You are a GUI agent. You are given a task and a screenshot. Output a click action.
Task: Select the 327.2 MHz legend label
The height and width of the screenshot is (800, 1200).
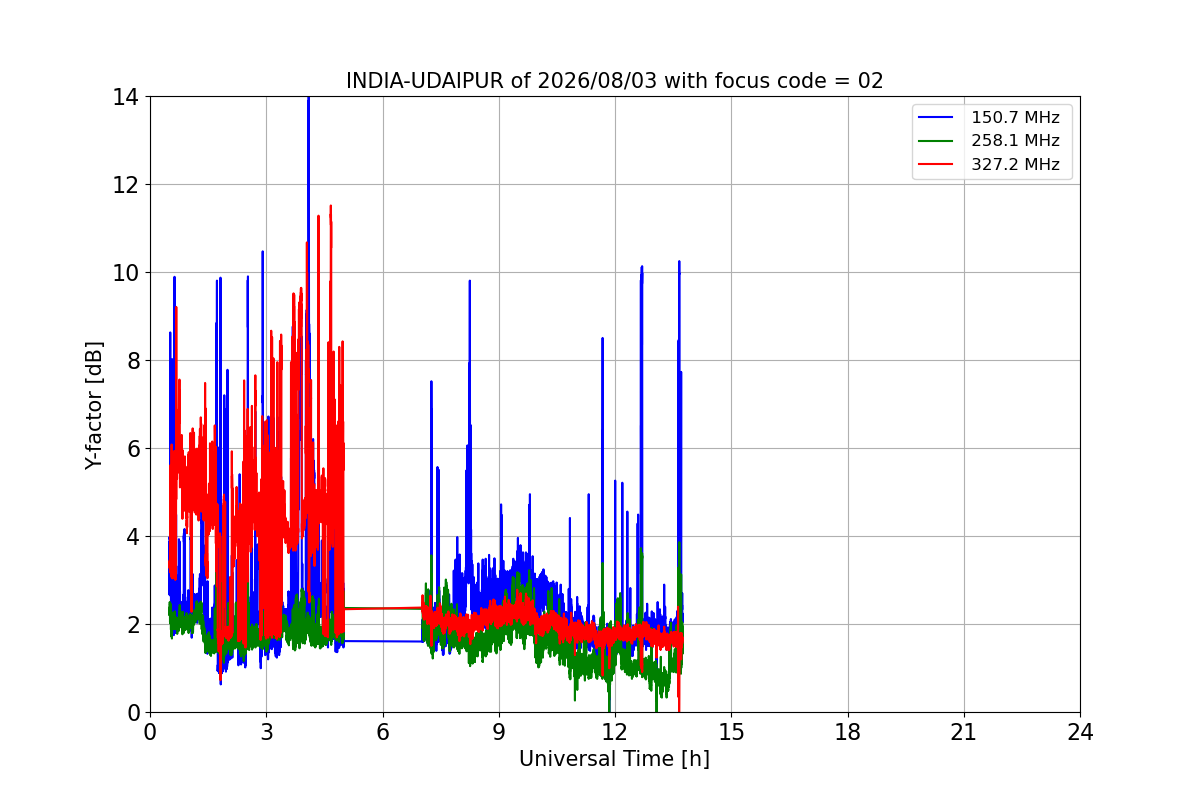coord(1015,165)
